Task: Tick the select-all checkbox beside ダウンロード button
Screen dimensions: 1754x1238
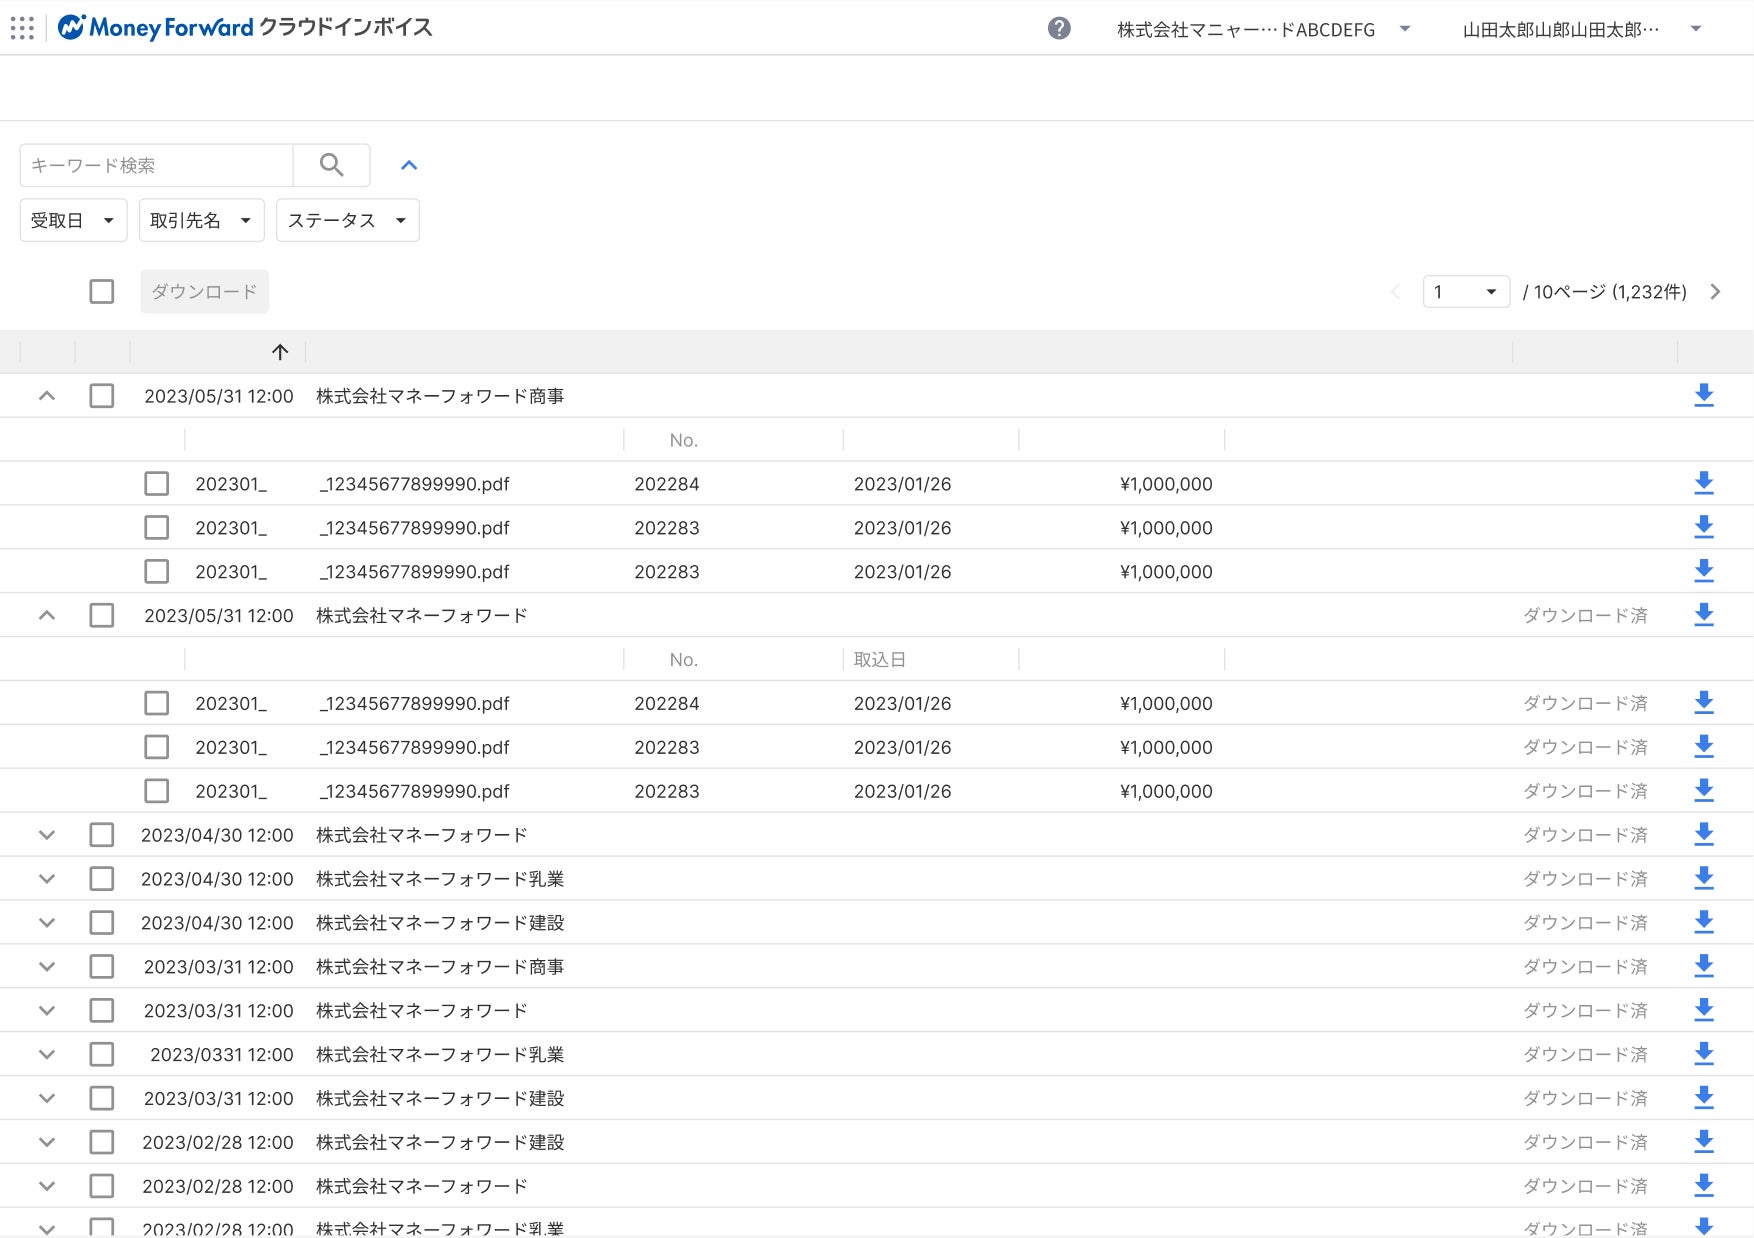Action: click(x=102, y=292)
